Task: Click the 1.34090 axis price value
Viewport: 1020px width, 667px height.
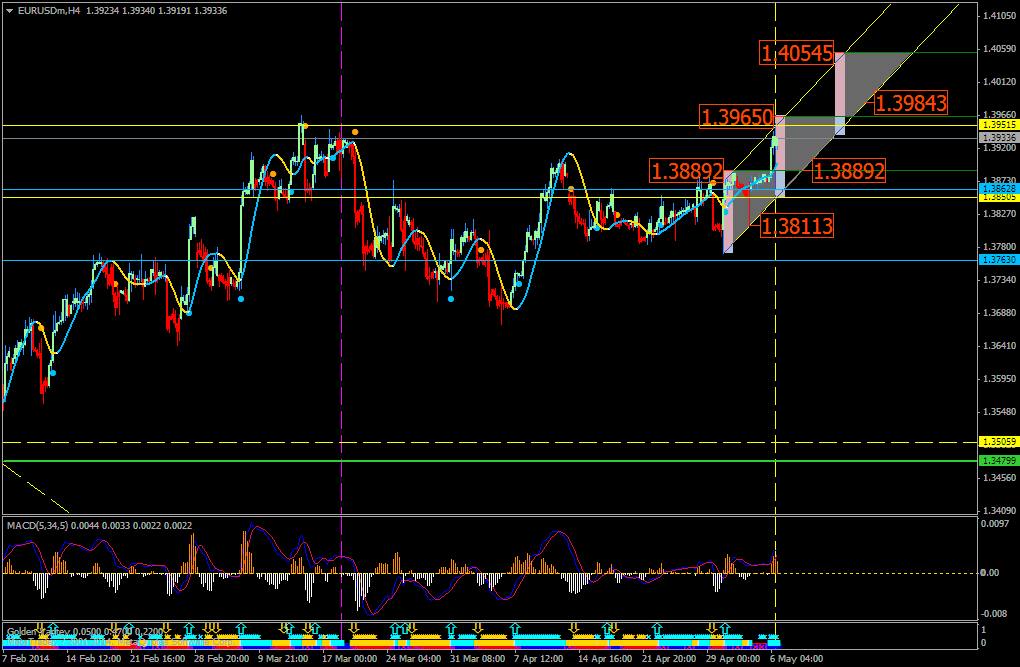Action: point(1000,511)
